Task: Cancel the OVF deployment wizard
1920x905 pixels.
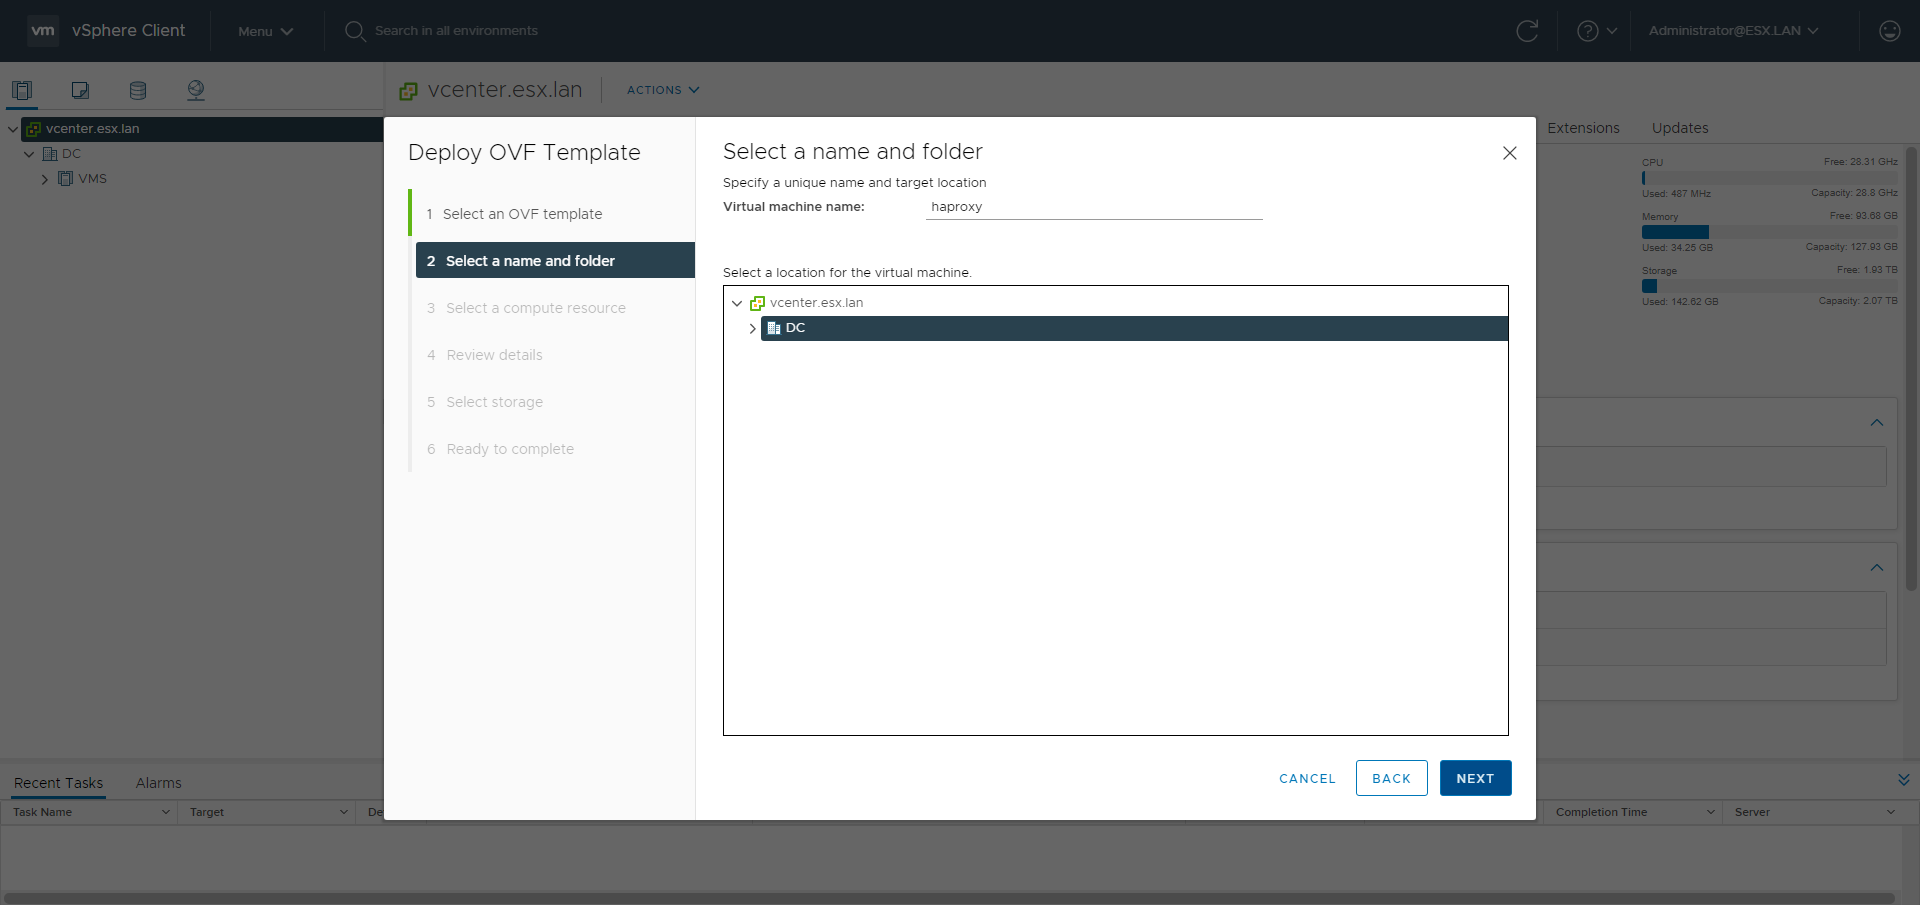Action: click(x=1307, y=778)
